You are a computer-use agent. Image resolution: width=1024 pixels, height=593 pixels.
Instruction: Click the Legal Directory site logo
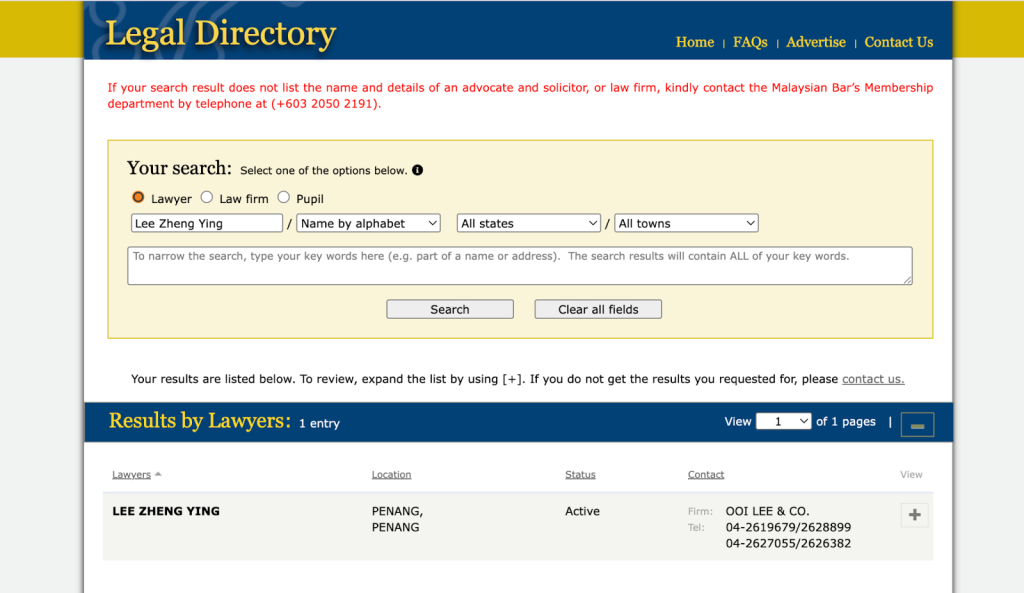pyautogui.click(x=221, y=33)
